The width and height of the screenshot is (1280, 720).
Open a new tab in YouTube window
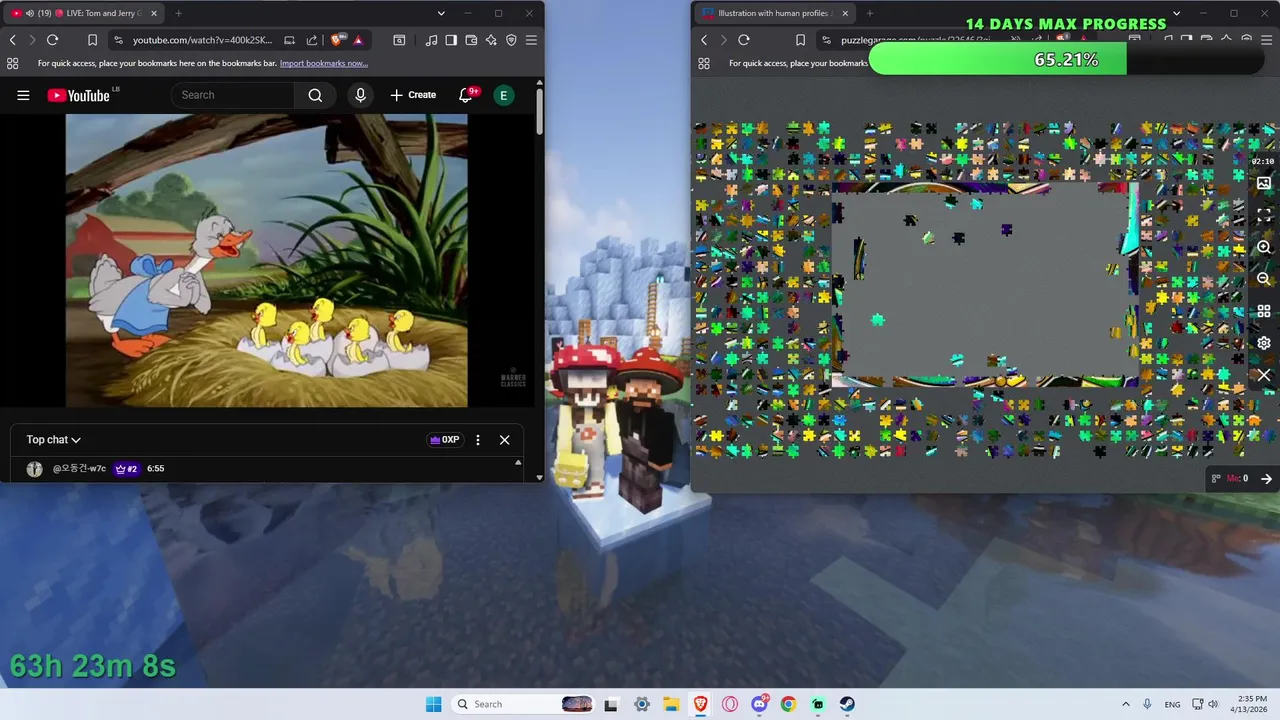(178, 13)
